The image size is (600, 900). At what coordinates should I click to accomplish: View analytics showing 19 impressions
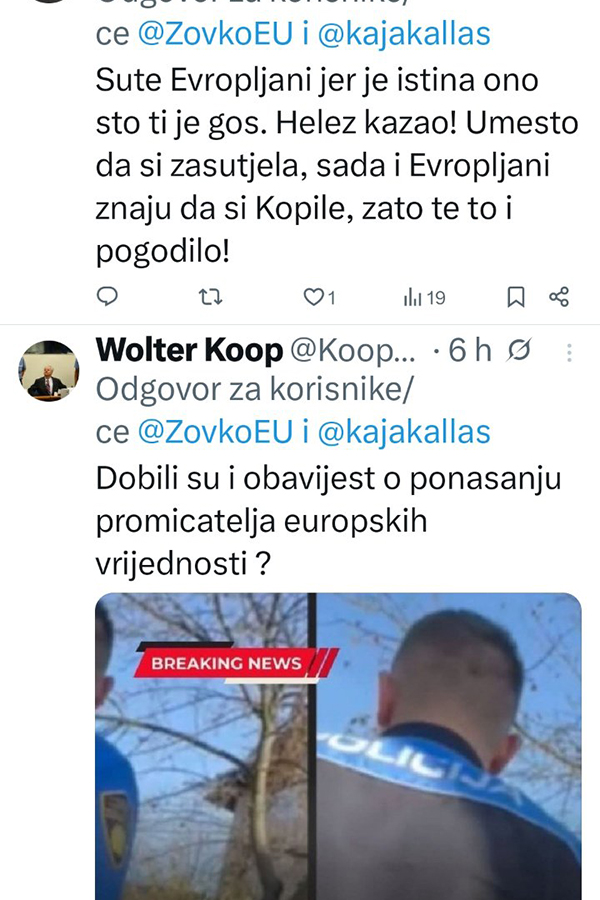[x=424, y=297]
